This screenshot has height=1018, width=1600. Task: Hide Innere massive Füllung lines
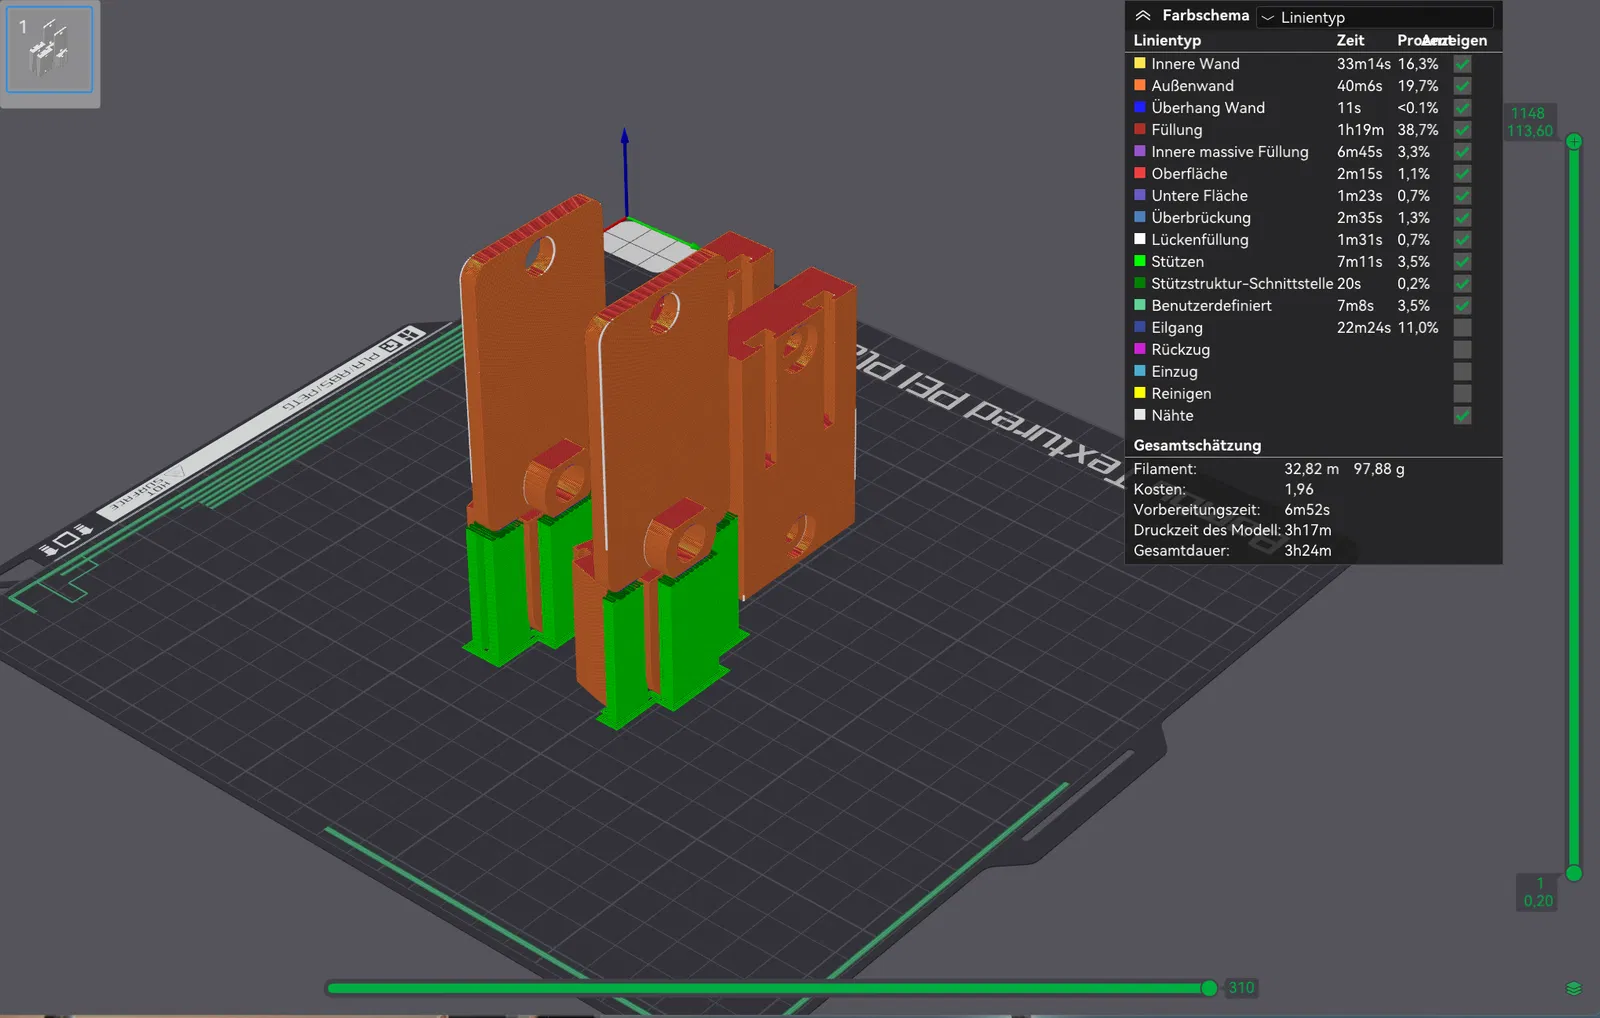coord(1462,152)
